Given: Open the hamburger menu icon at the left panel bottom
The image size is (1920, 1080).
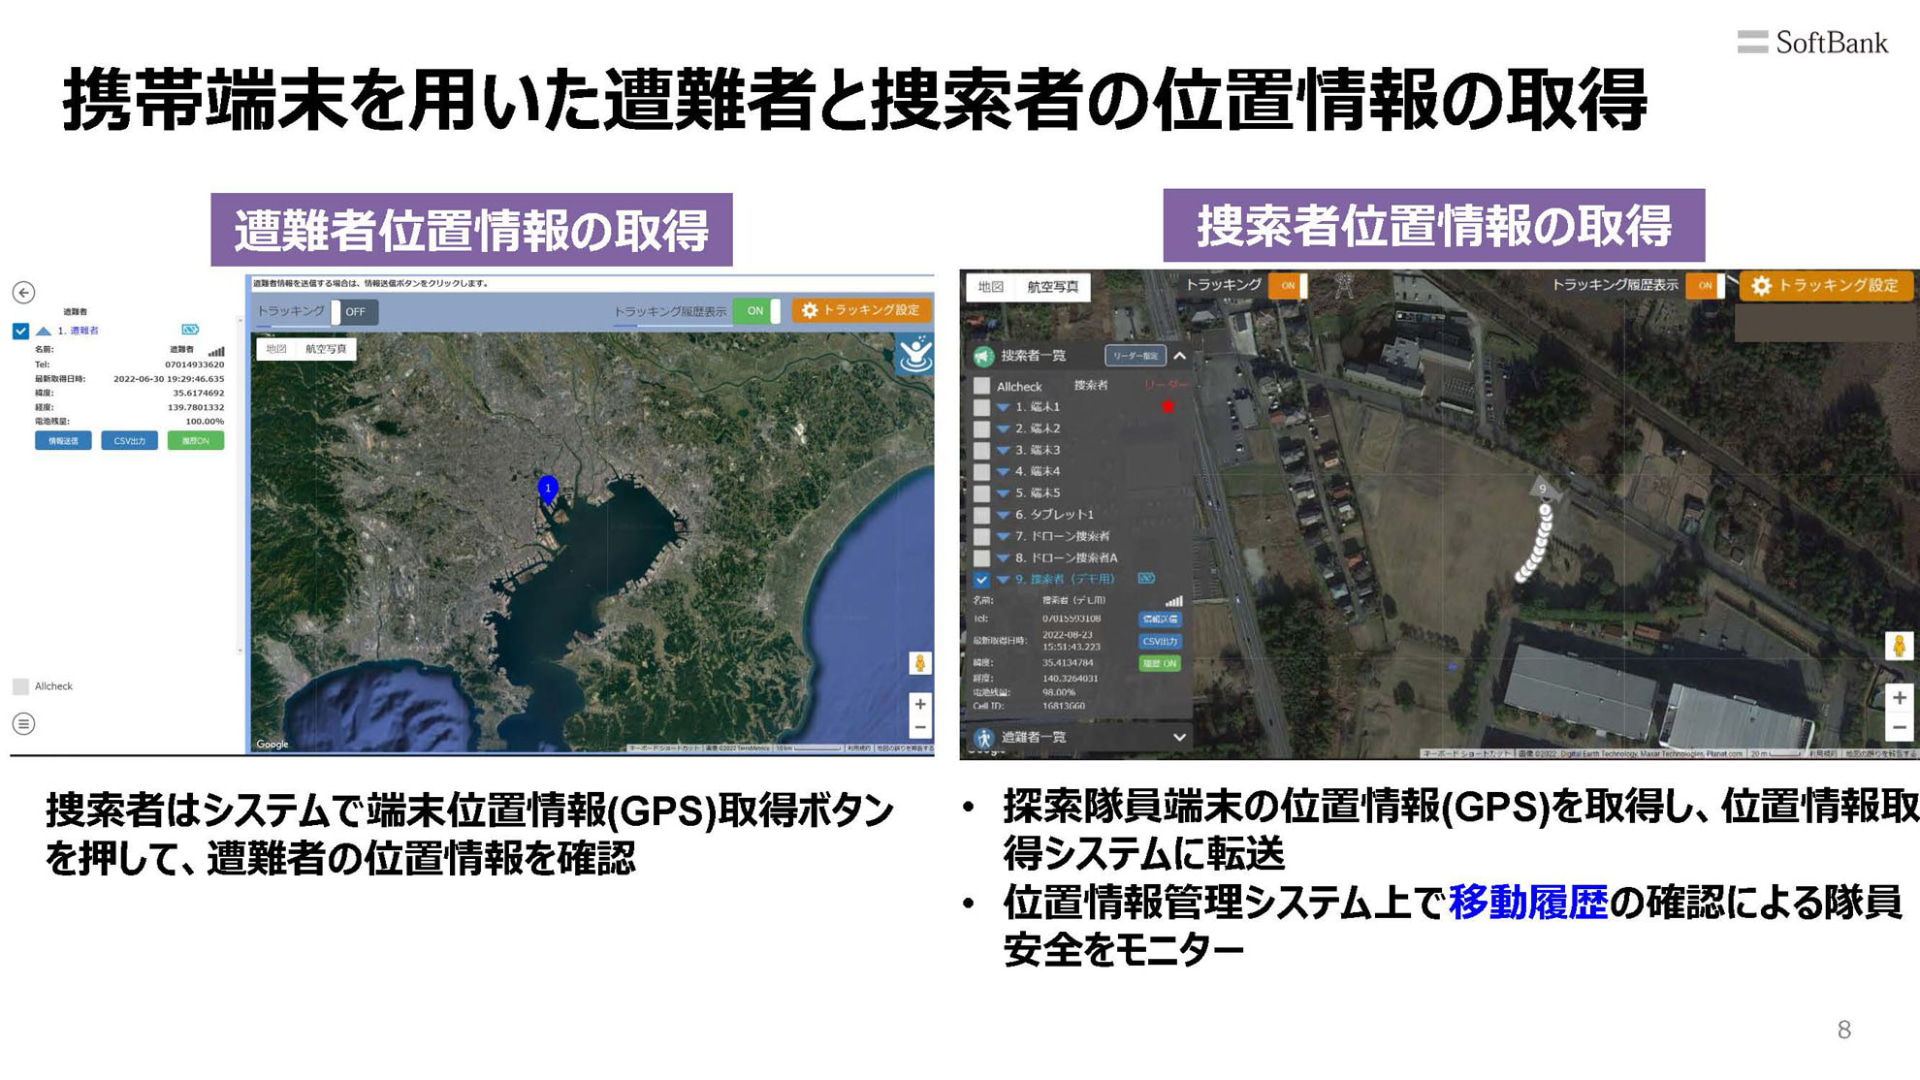Looking at the screenshot, I should pos(24,723).
